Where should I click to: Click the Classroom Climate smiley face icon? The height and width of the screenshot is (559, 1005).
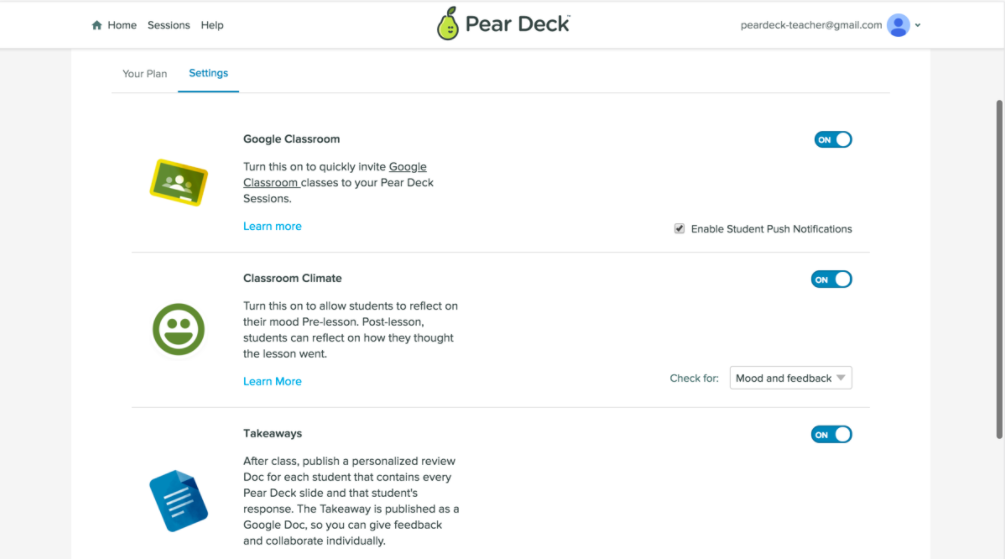coord(178,329)
